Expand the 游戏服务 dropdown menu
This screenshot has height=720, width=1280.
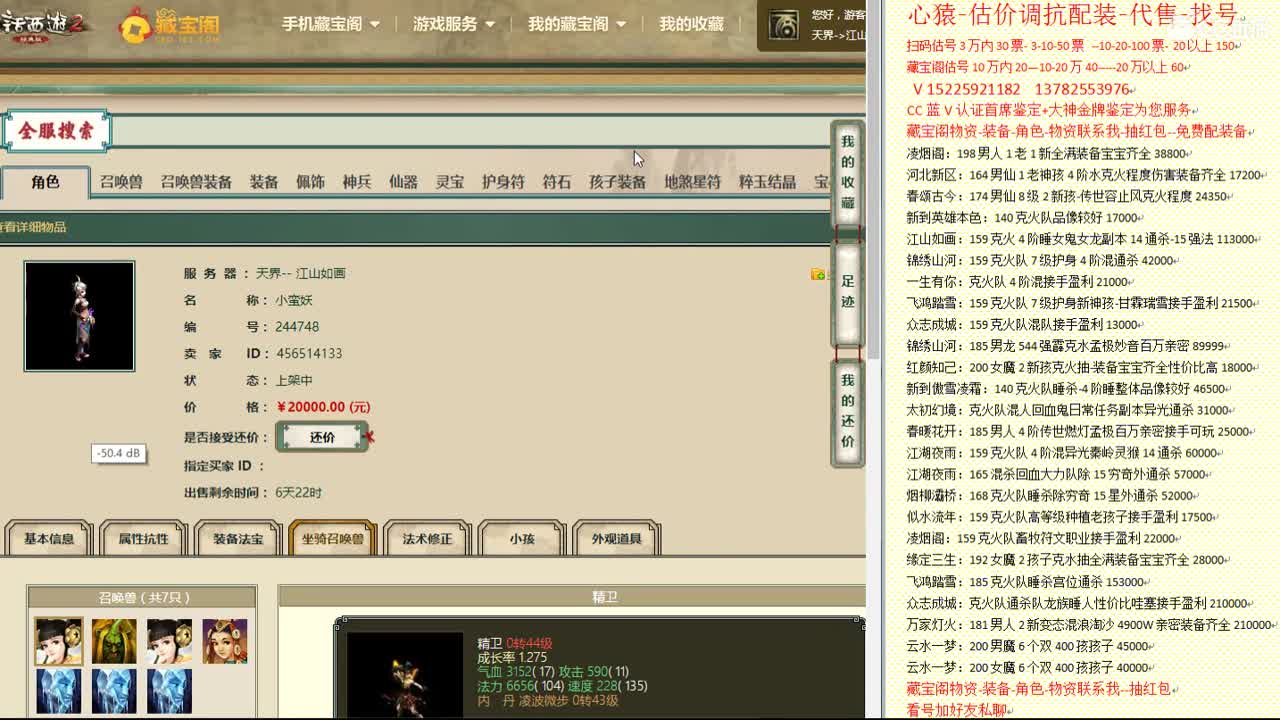point(454,24)
